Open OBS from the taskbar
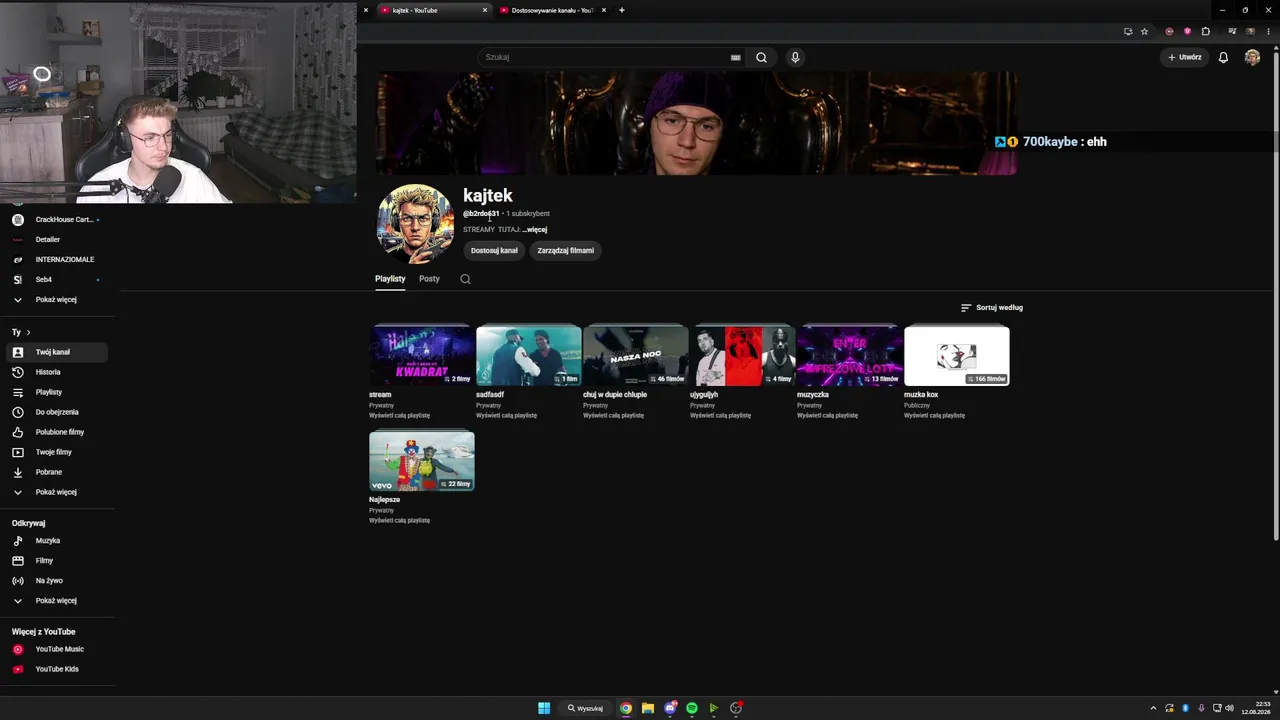The height and width of the screenshot is (720, 1280). point(736,708)
